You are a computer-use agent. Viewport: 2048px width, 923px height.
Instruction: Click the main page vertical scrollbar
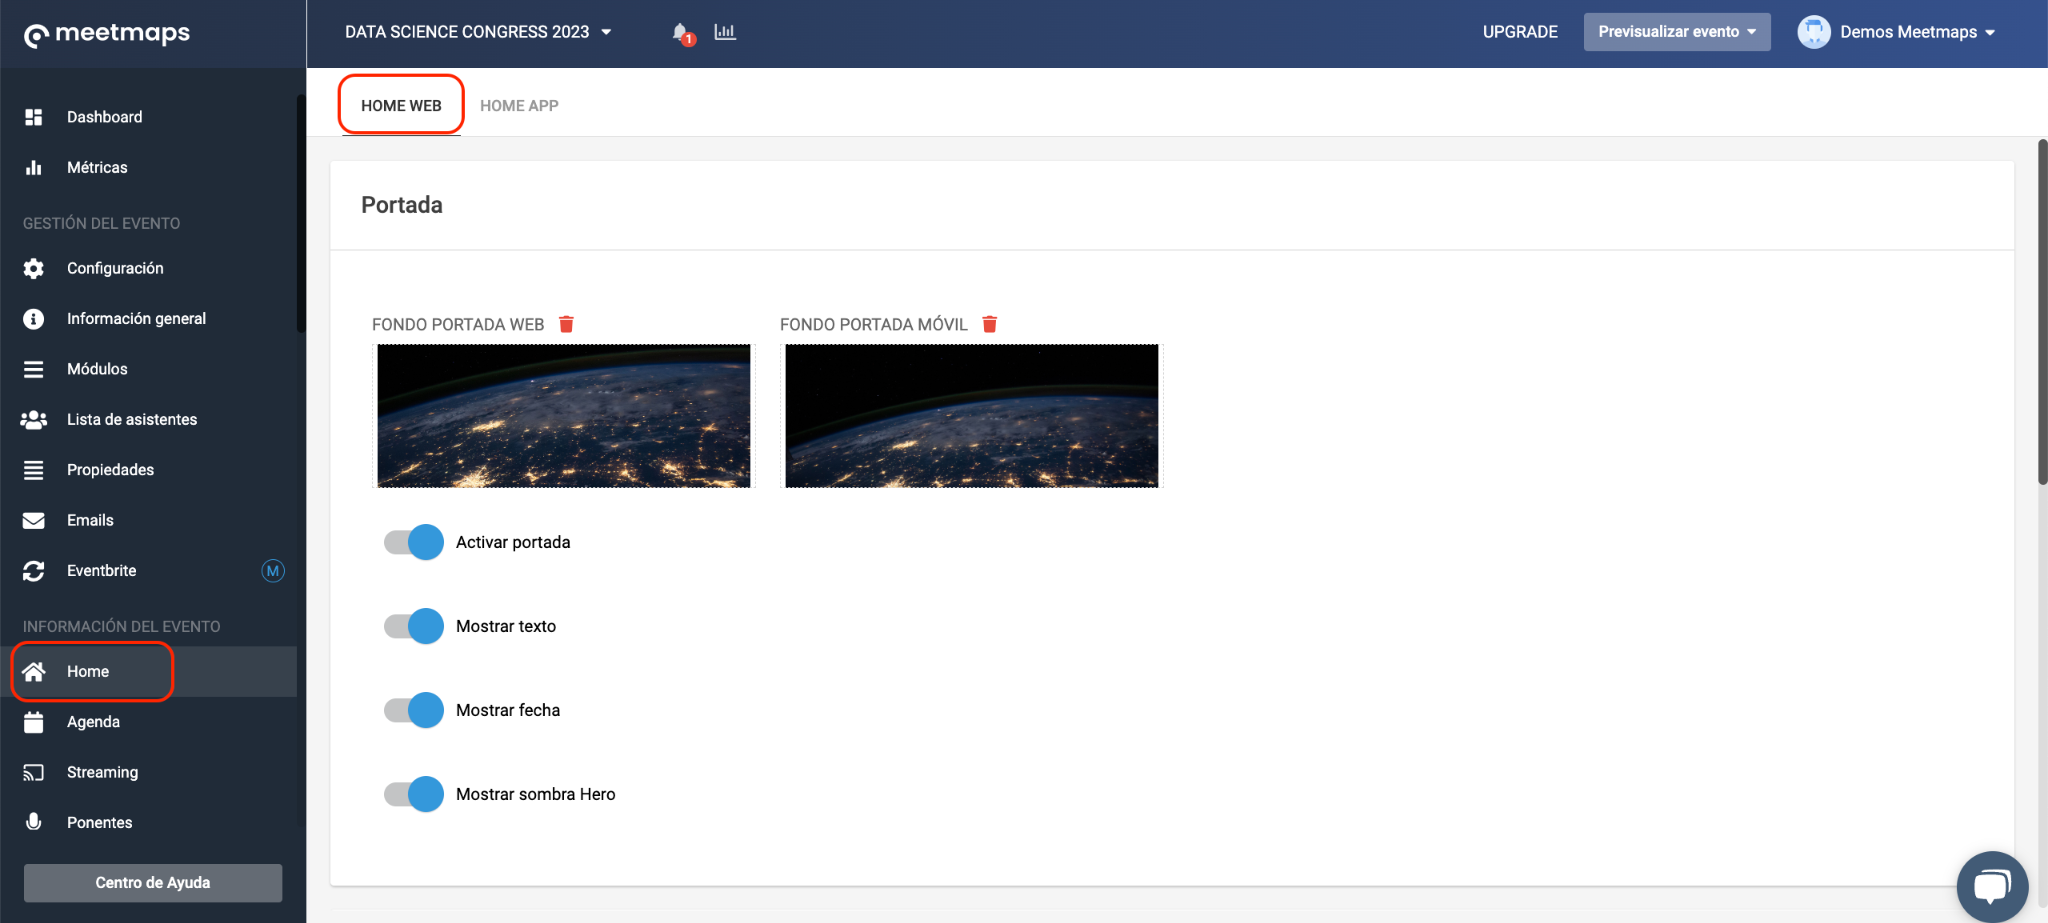2042,312
